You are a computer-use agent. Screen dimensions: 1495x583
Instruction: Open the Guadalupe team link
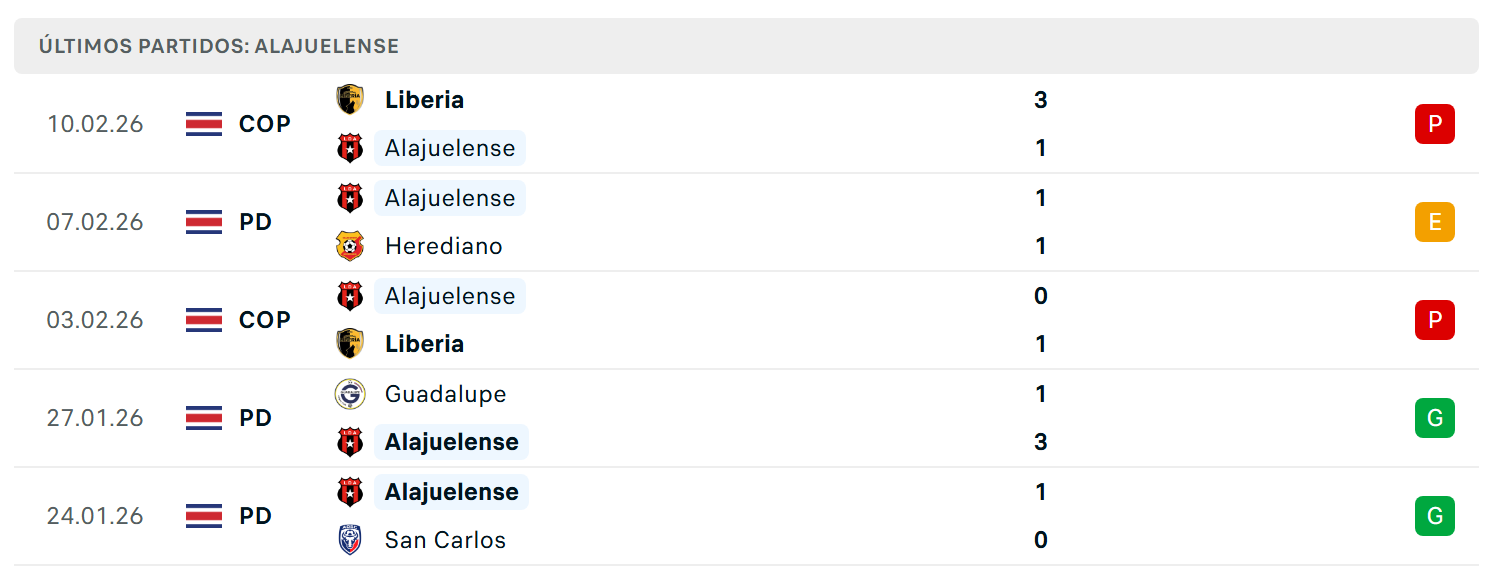click(446, 394)
